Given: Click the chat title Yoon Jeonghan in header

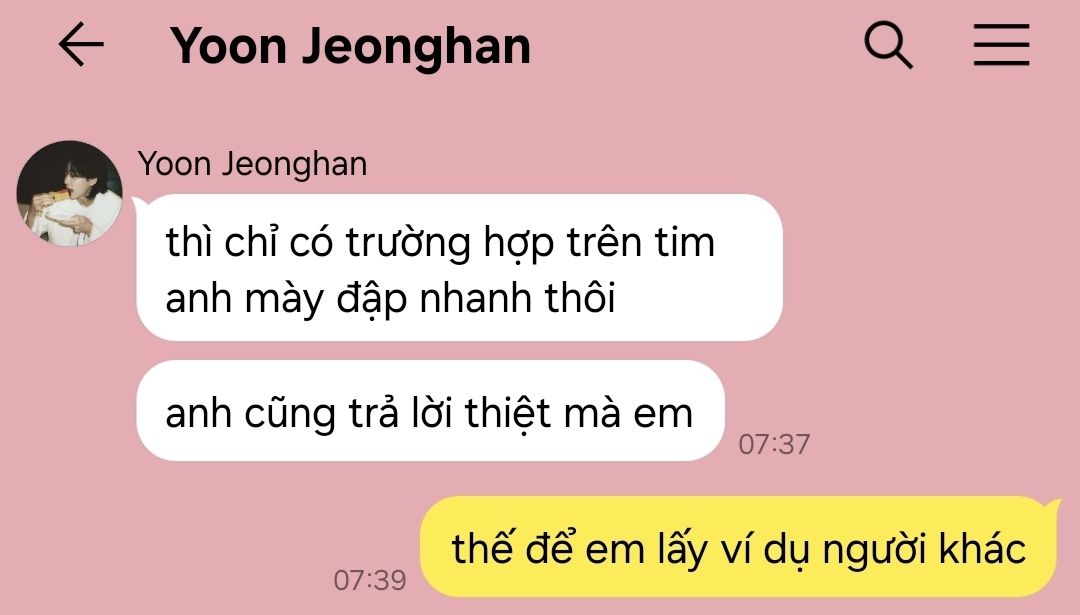Looking at the screenshot, I should 351,46.
